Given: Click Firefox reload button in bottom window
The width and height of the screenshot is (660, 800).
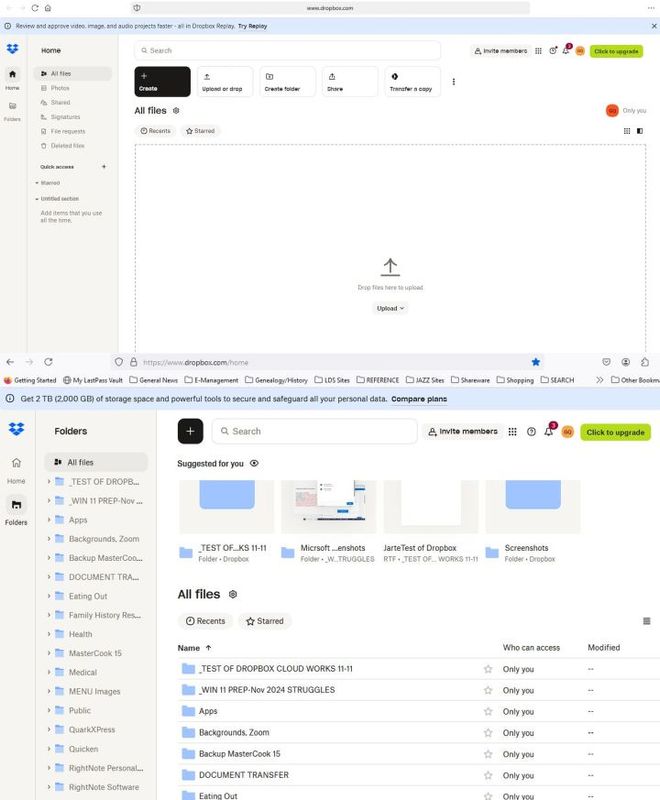Looking at the screenshot, I should pos(48,362).
